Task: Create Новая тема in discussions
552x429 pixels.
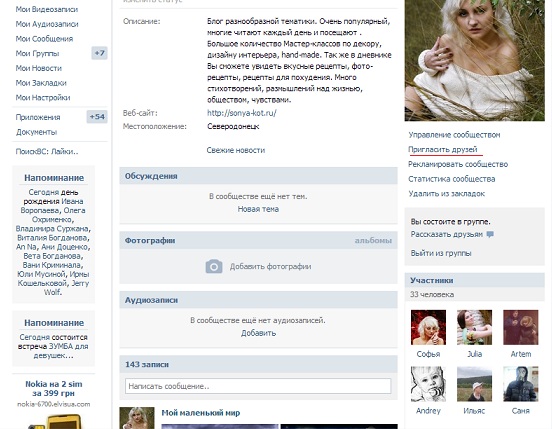Action: [258, 209]
